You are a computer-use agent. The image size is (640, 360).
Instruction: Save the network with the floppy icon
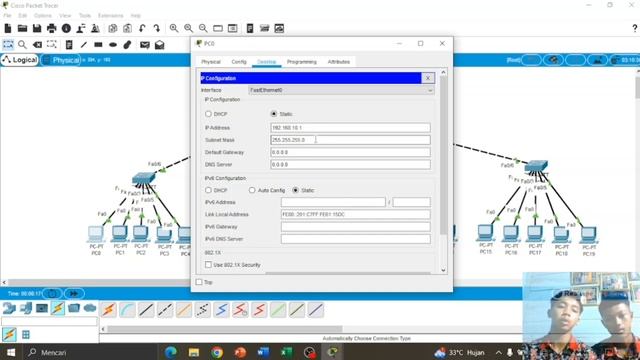coord(37,28)
